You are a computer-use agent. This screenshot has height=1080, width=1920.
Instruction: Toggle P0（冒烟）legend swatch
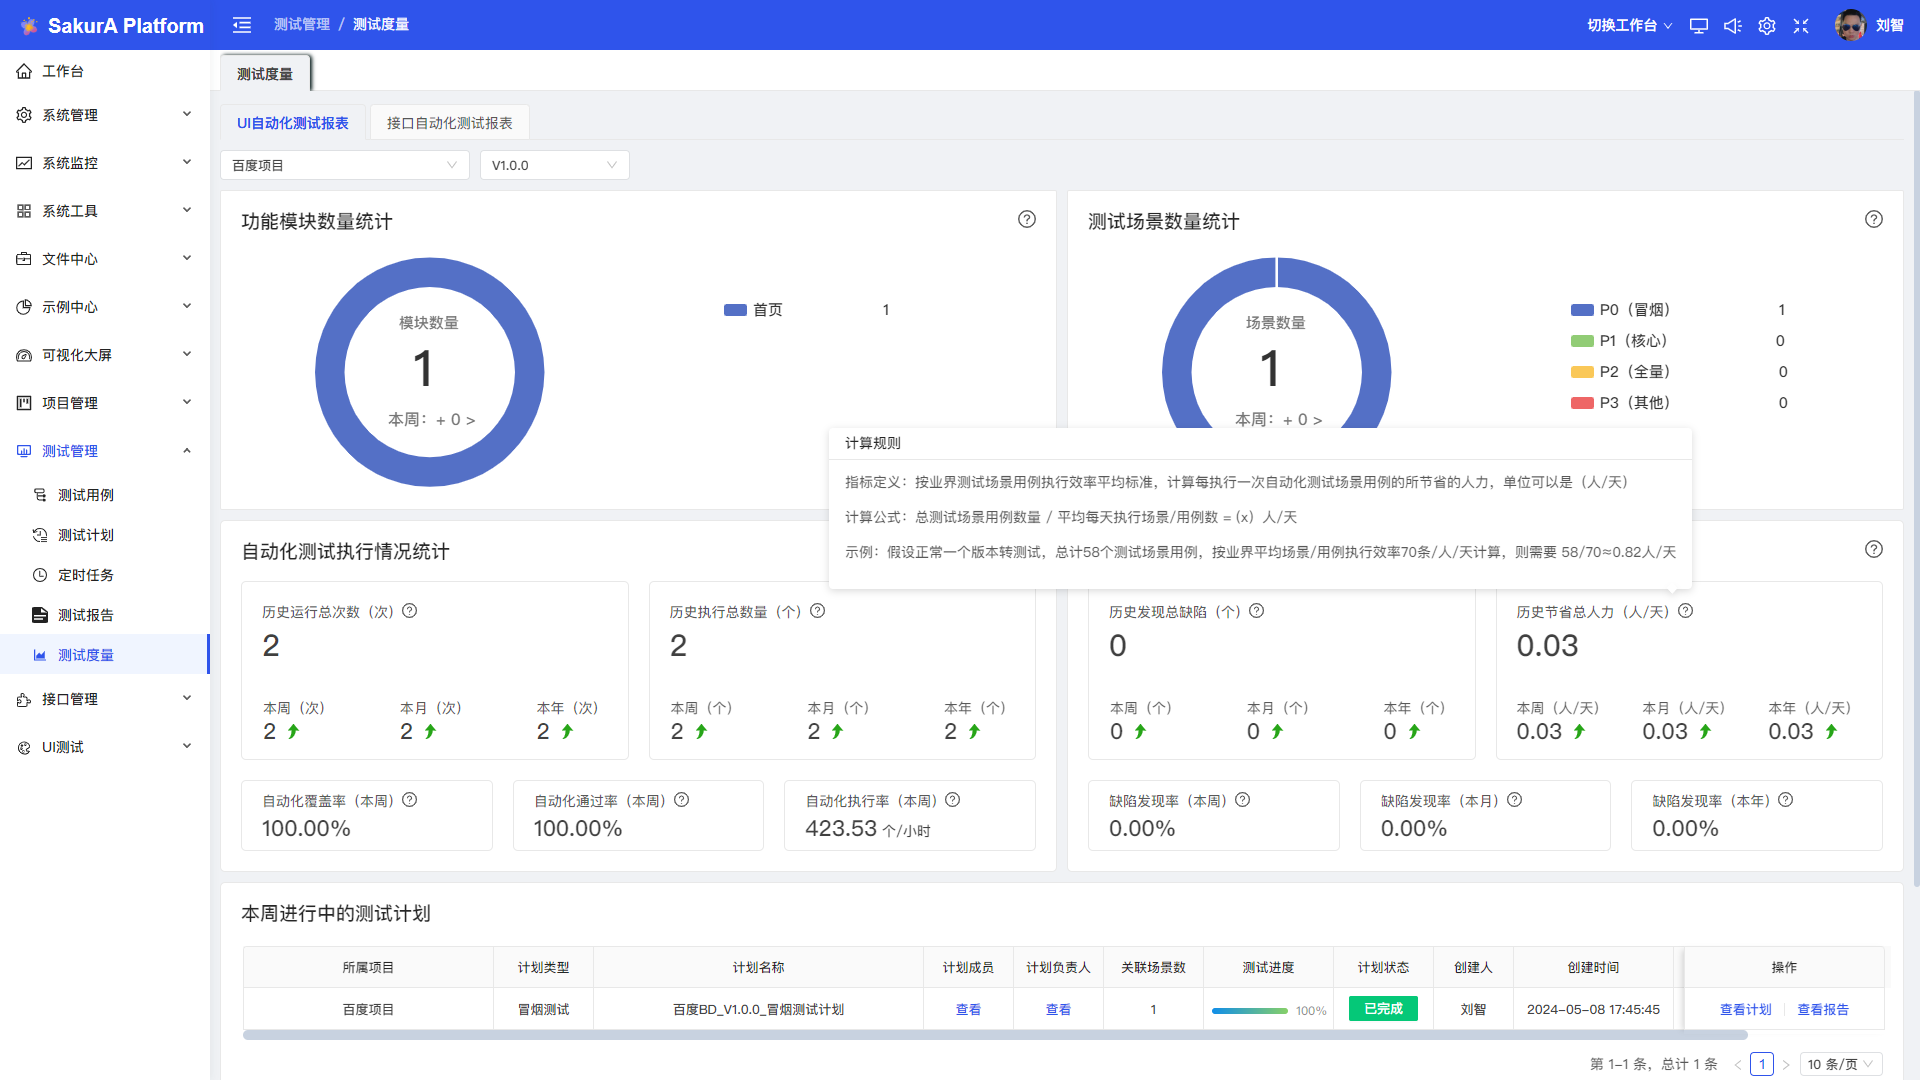[1583, 310]
